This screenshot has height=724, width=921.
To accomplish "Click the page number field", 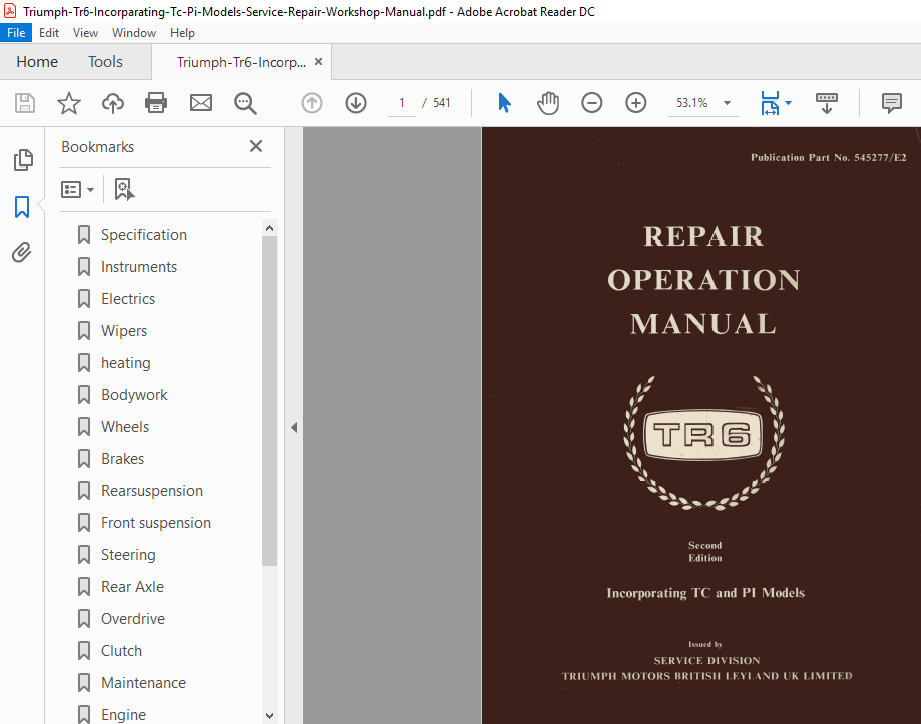I will click(402, 103).
